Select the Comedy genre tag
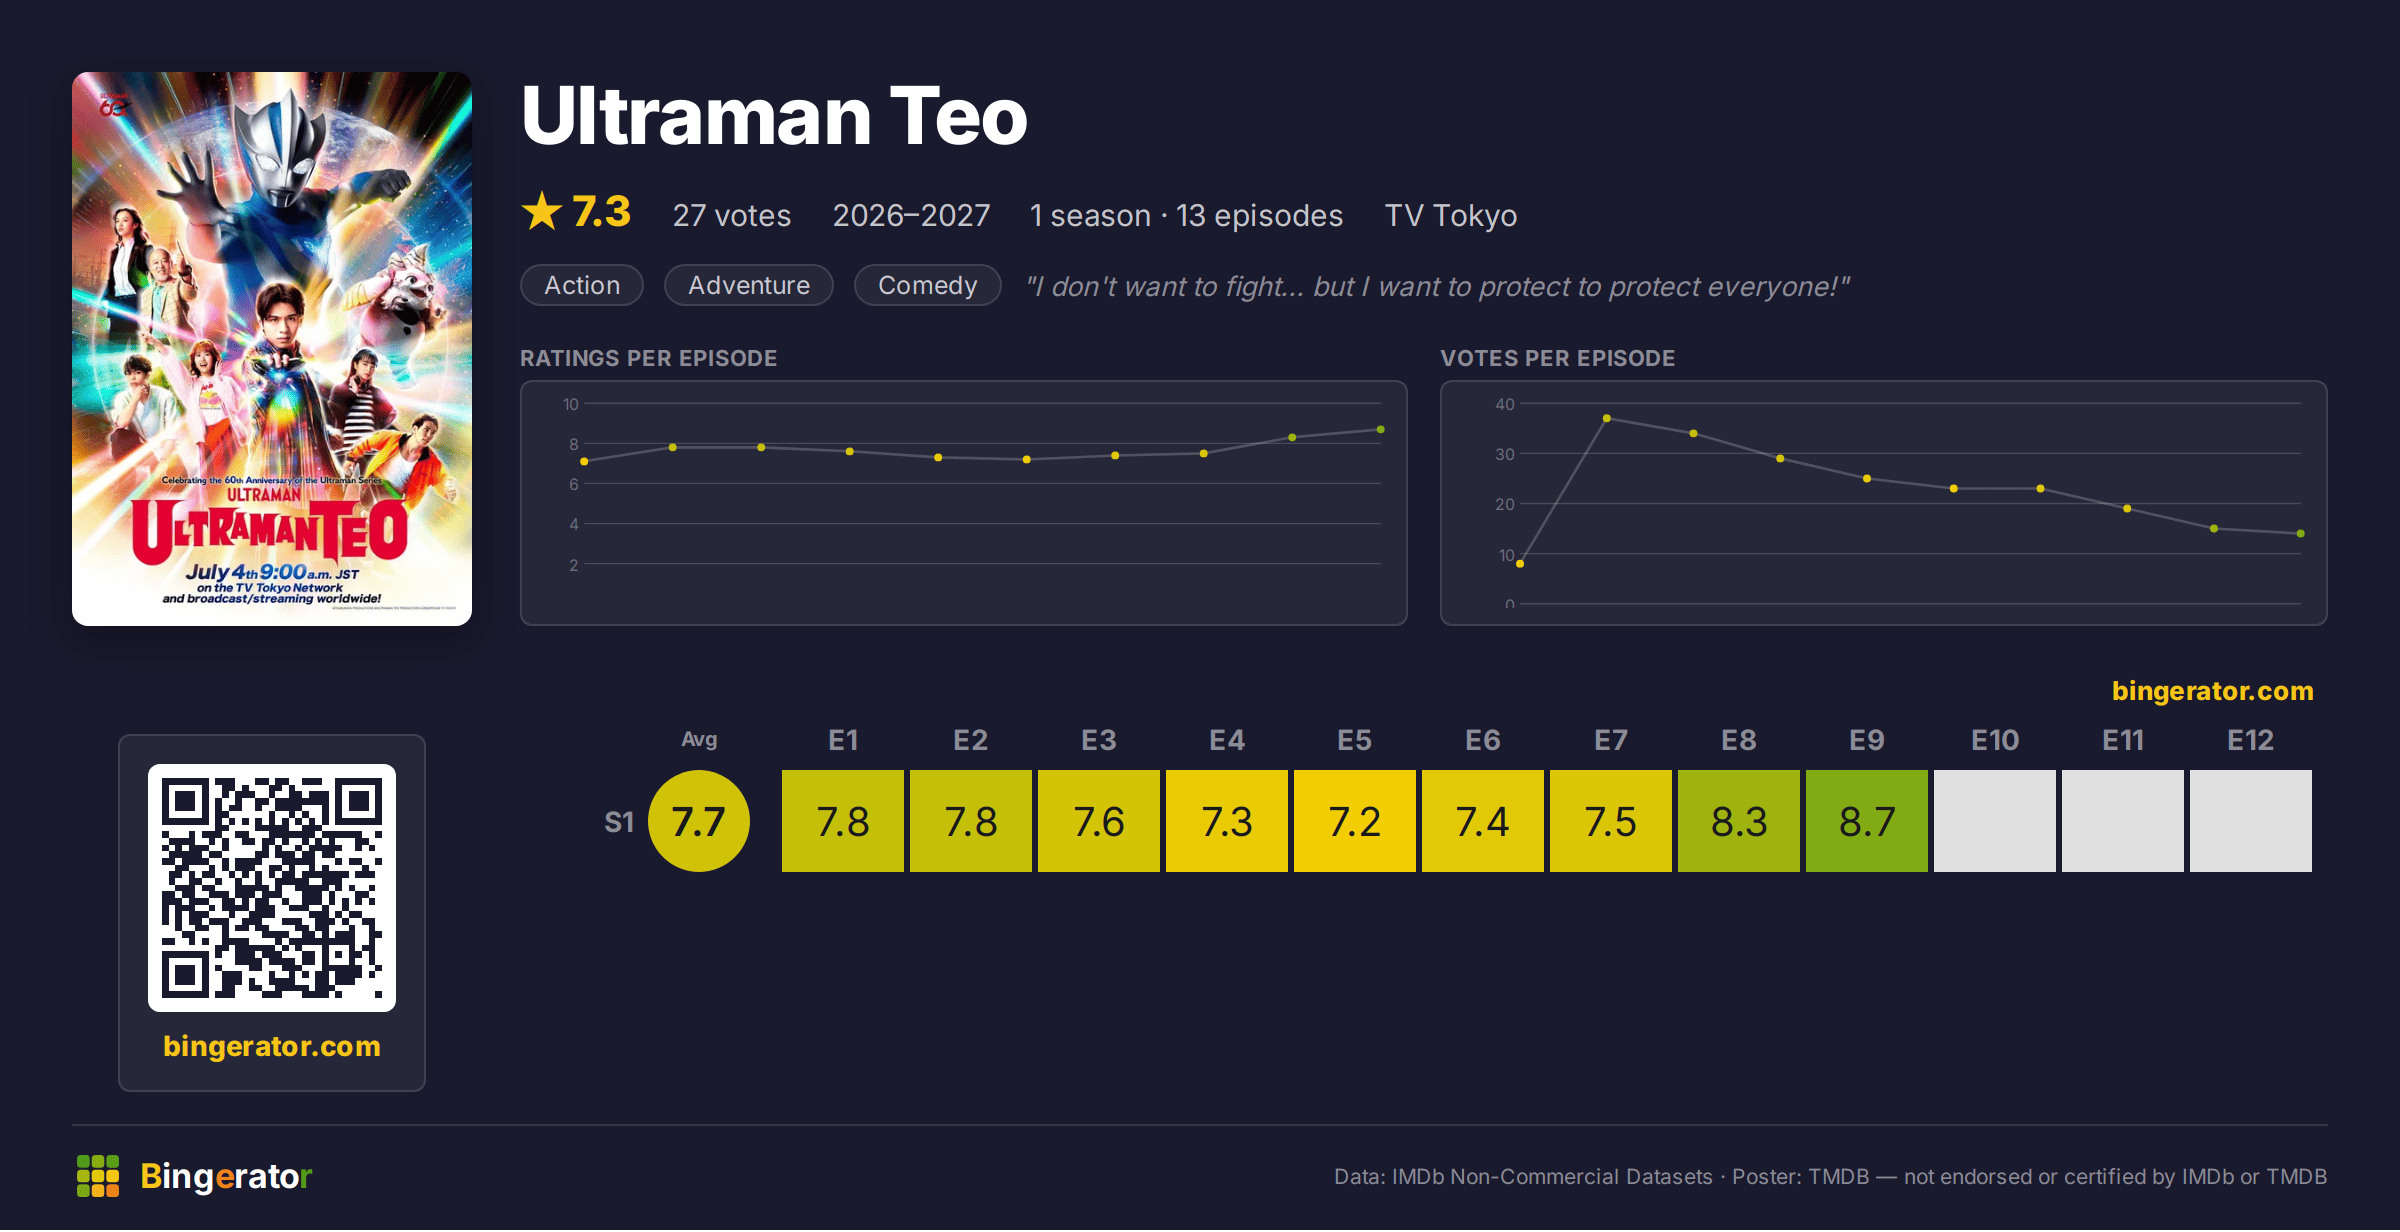The width and height of the screenshot is (2400, 1232). 928,285
